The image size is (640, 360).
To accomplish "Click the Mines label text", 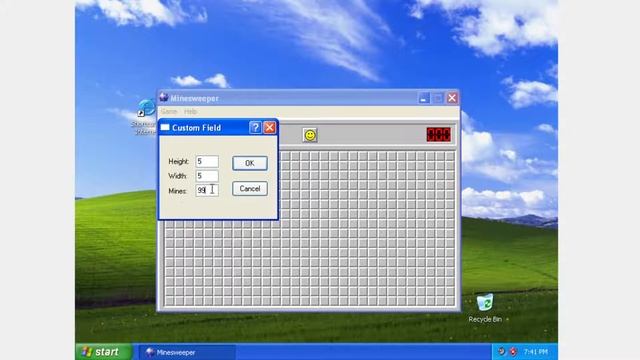I will pyautogui.click(x=178, y=191).
